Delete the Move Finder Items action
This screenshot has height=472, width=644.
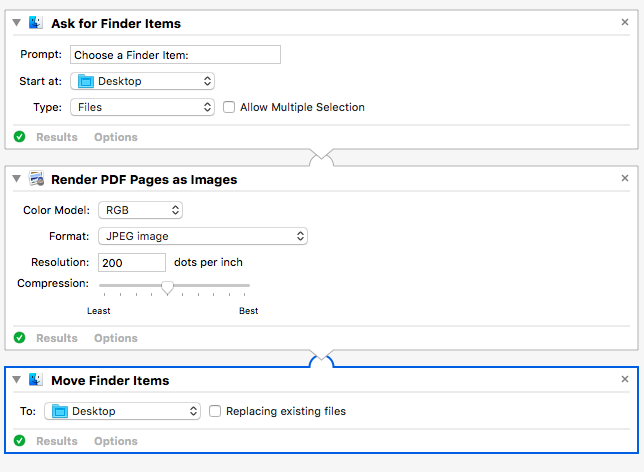(625, 380)
